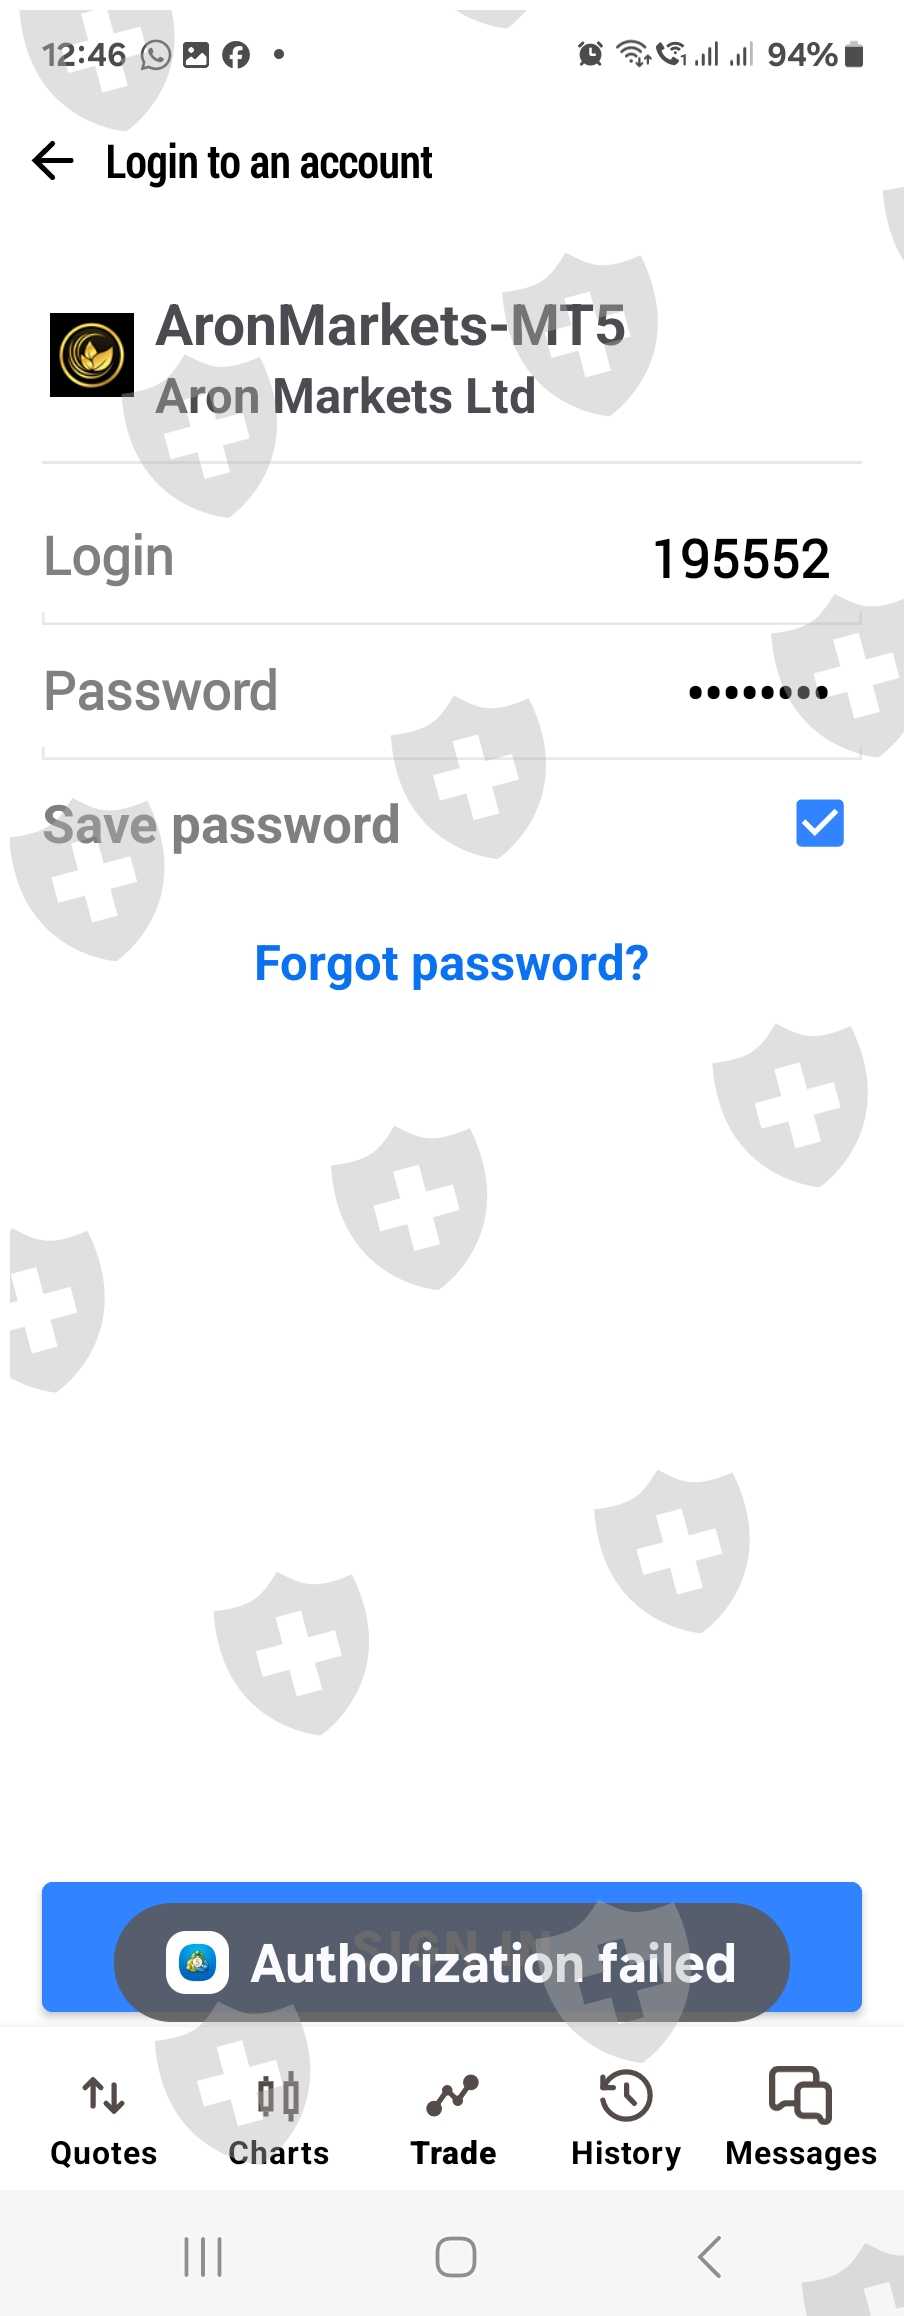The height and width of the screenshot is (2316, 904).
Task: Tap Android system back chevron
Action: [x=709, y=2257]
